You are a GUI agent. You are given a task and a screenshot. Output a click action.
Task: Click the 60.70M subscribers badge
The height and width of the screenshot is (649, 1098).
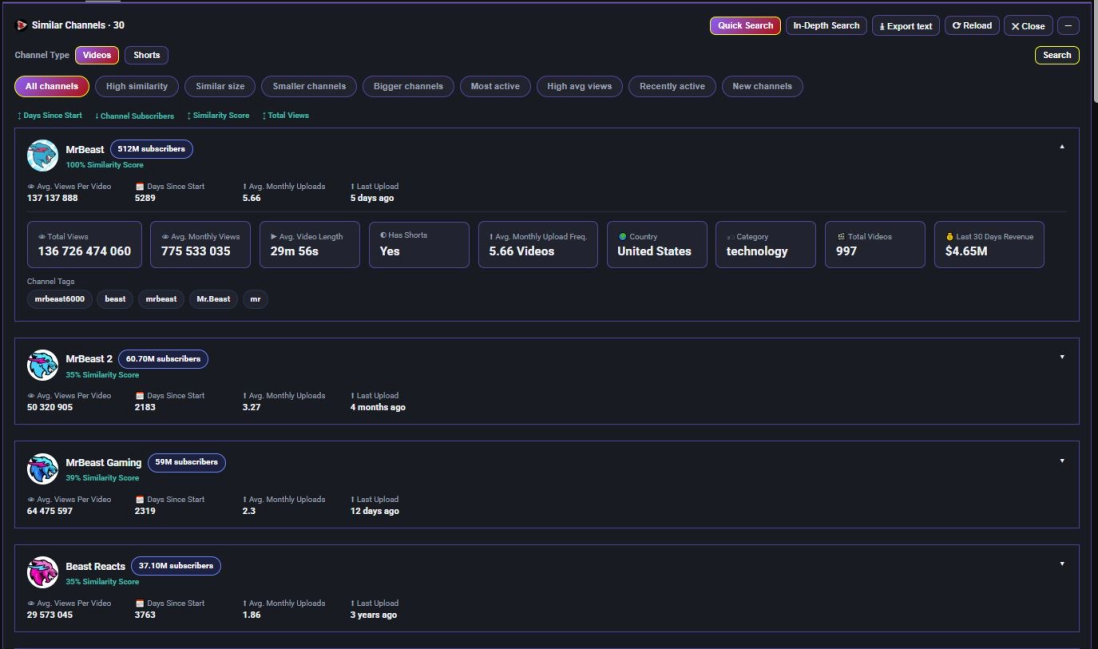tap(163, 358)
